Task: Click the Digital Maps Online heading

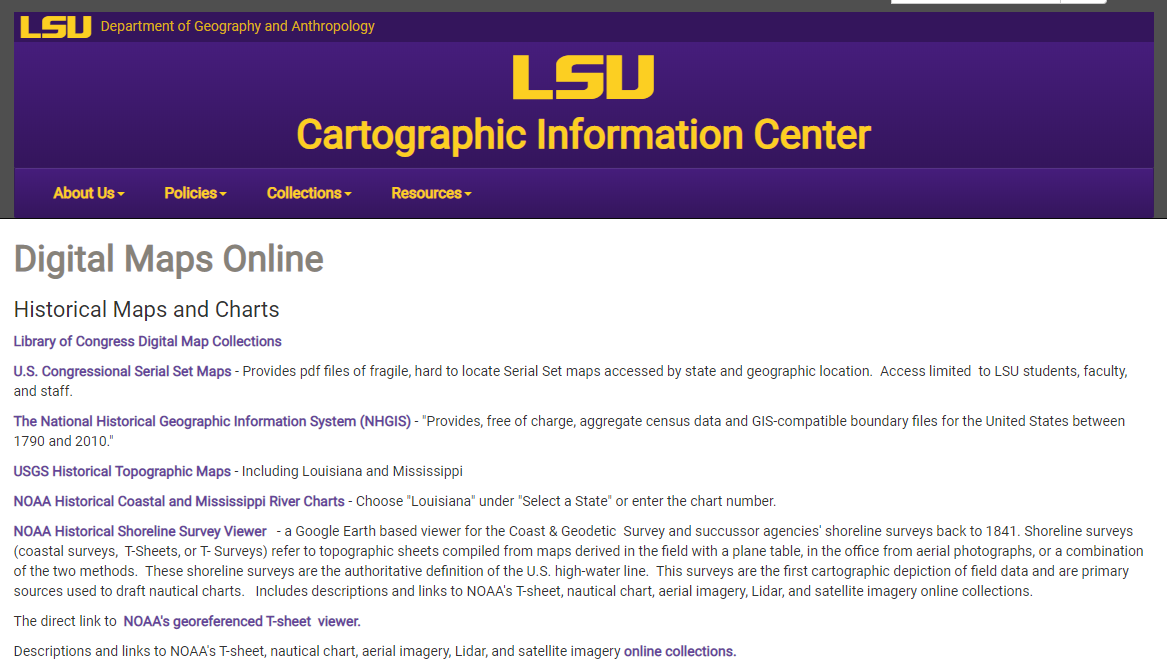Action: point(169,259)
